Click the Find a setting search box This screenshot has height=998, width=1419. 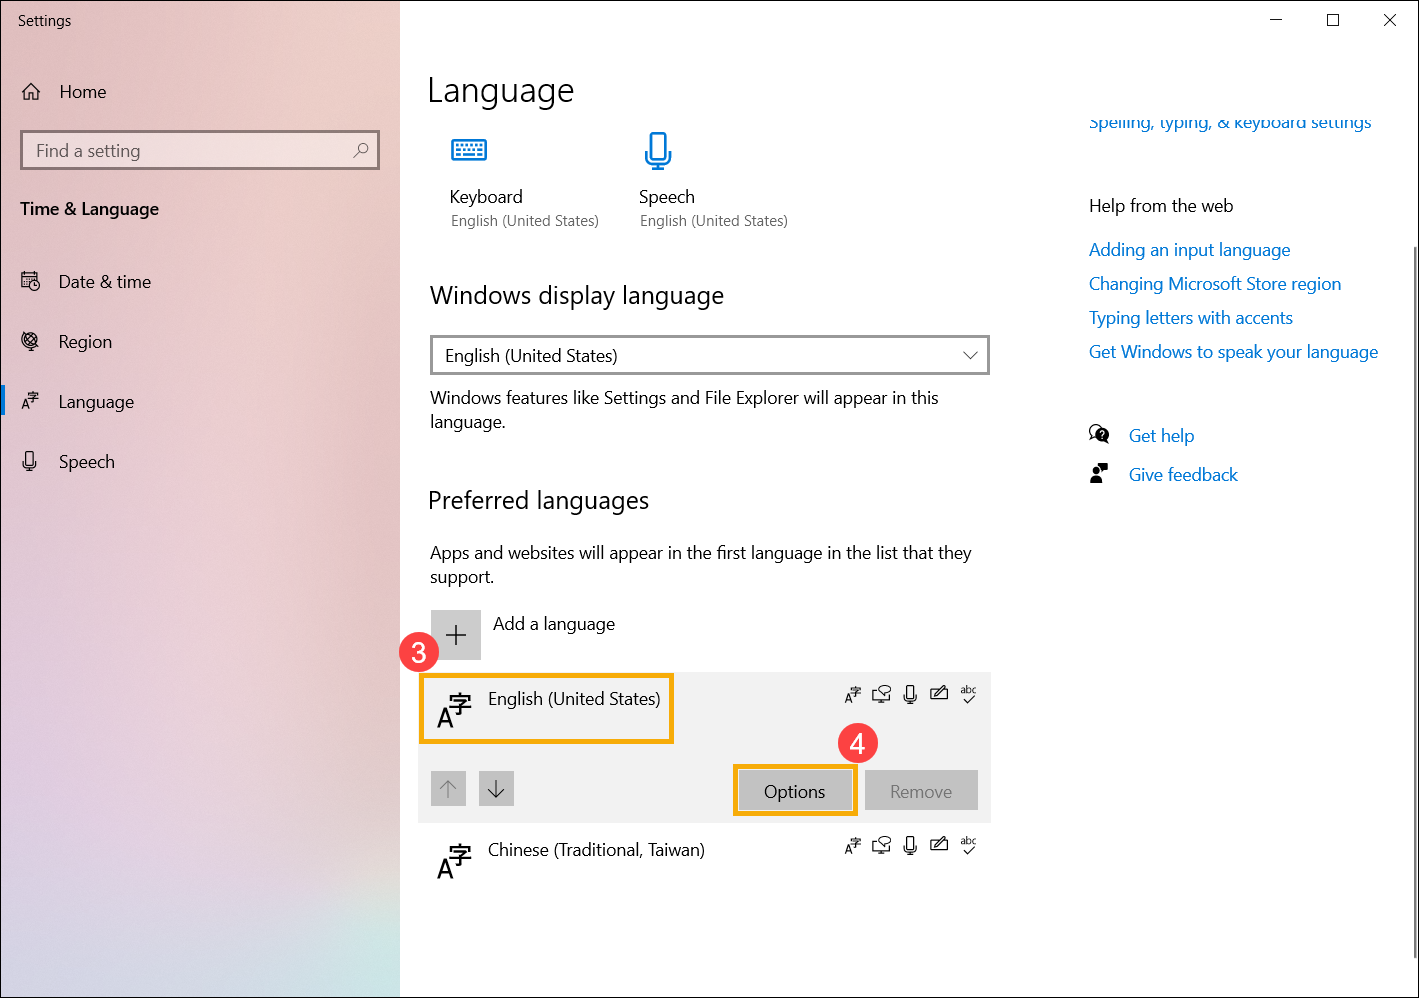200,150
